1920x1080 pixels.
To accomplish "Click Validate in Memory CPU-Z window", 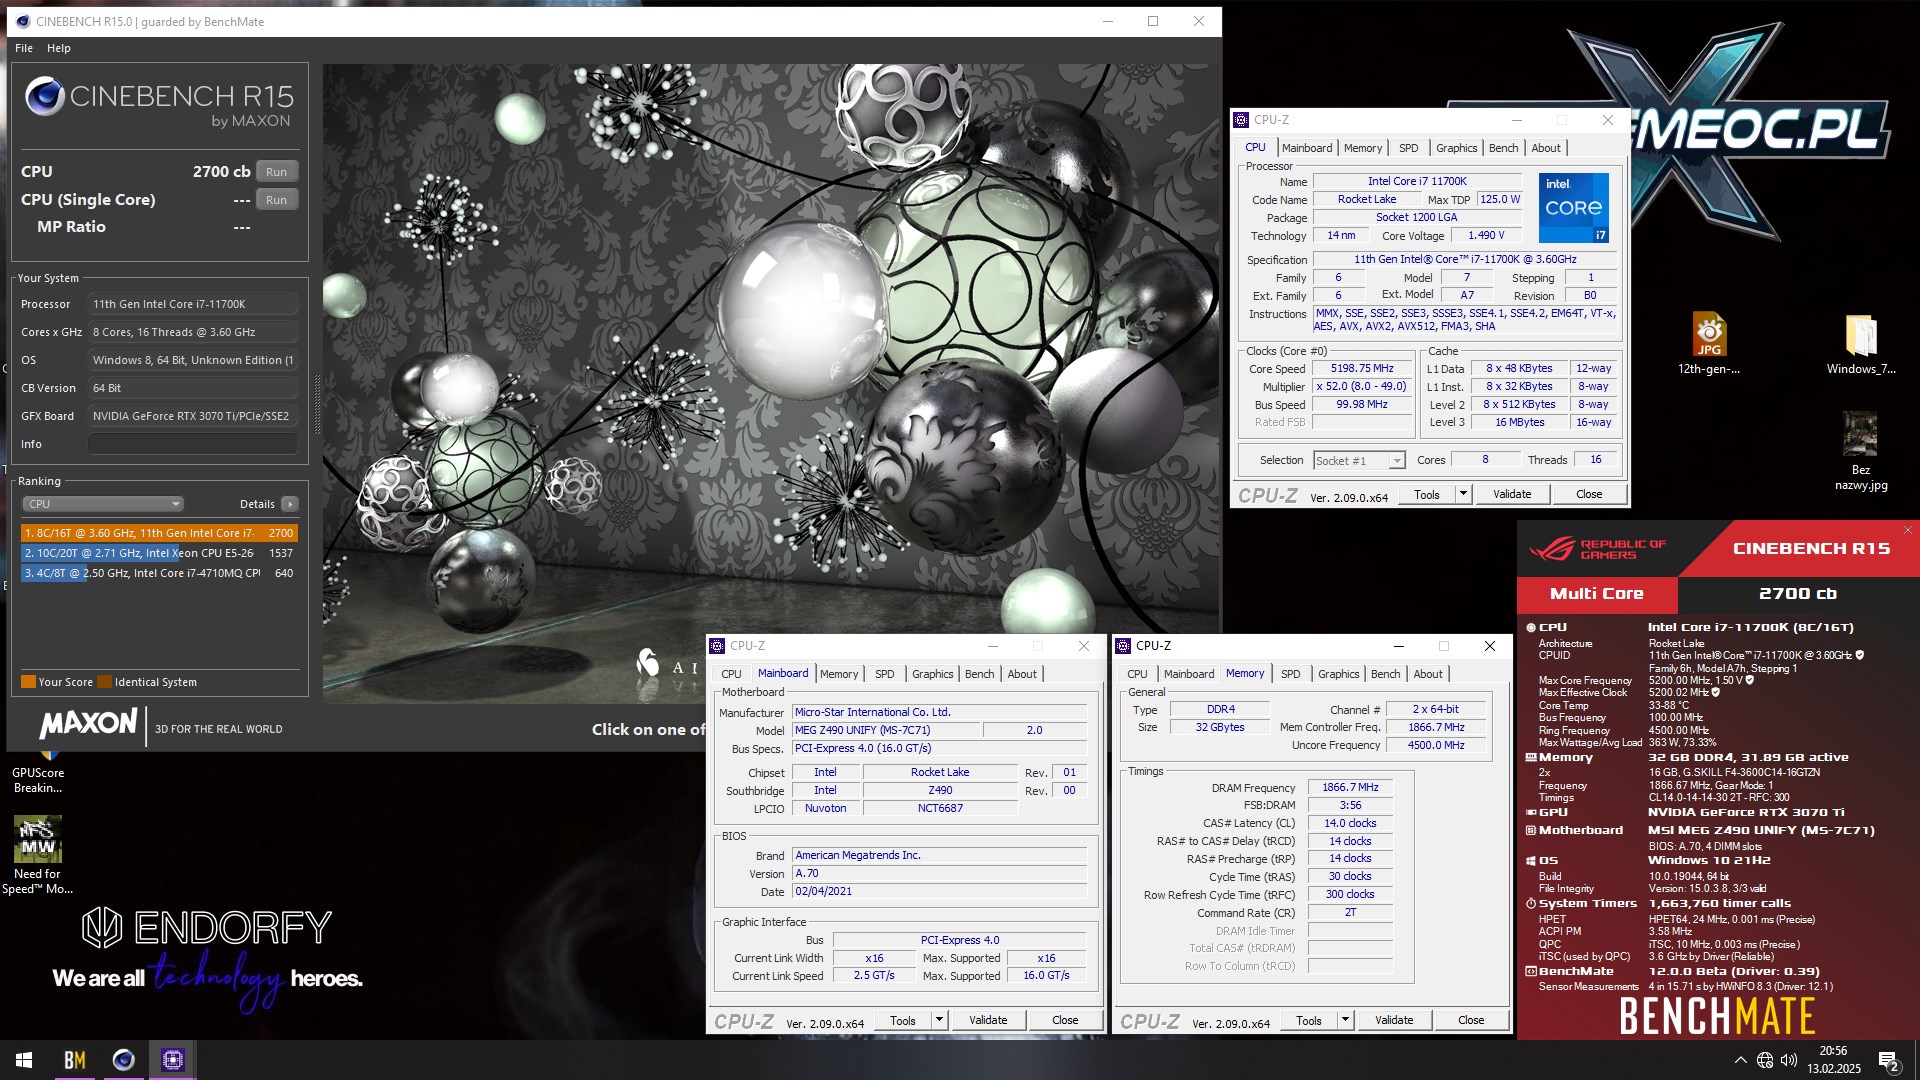I will pos(1394,1020).
